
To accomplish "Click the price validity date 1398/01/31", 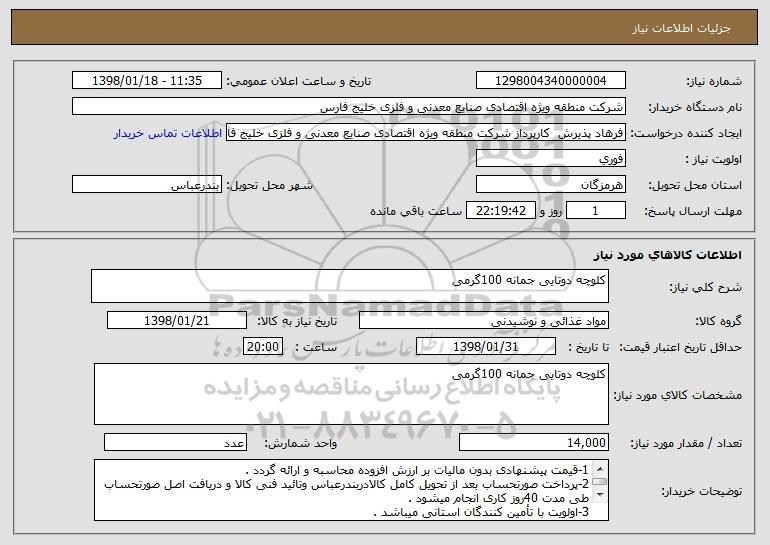I will (486, 347).
